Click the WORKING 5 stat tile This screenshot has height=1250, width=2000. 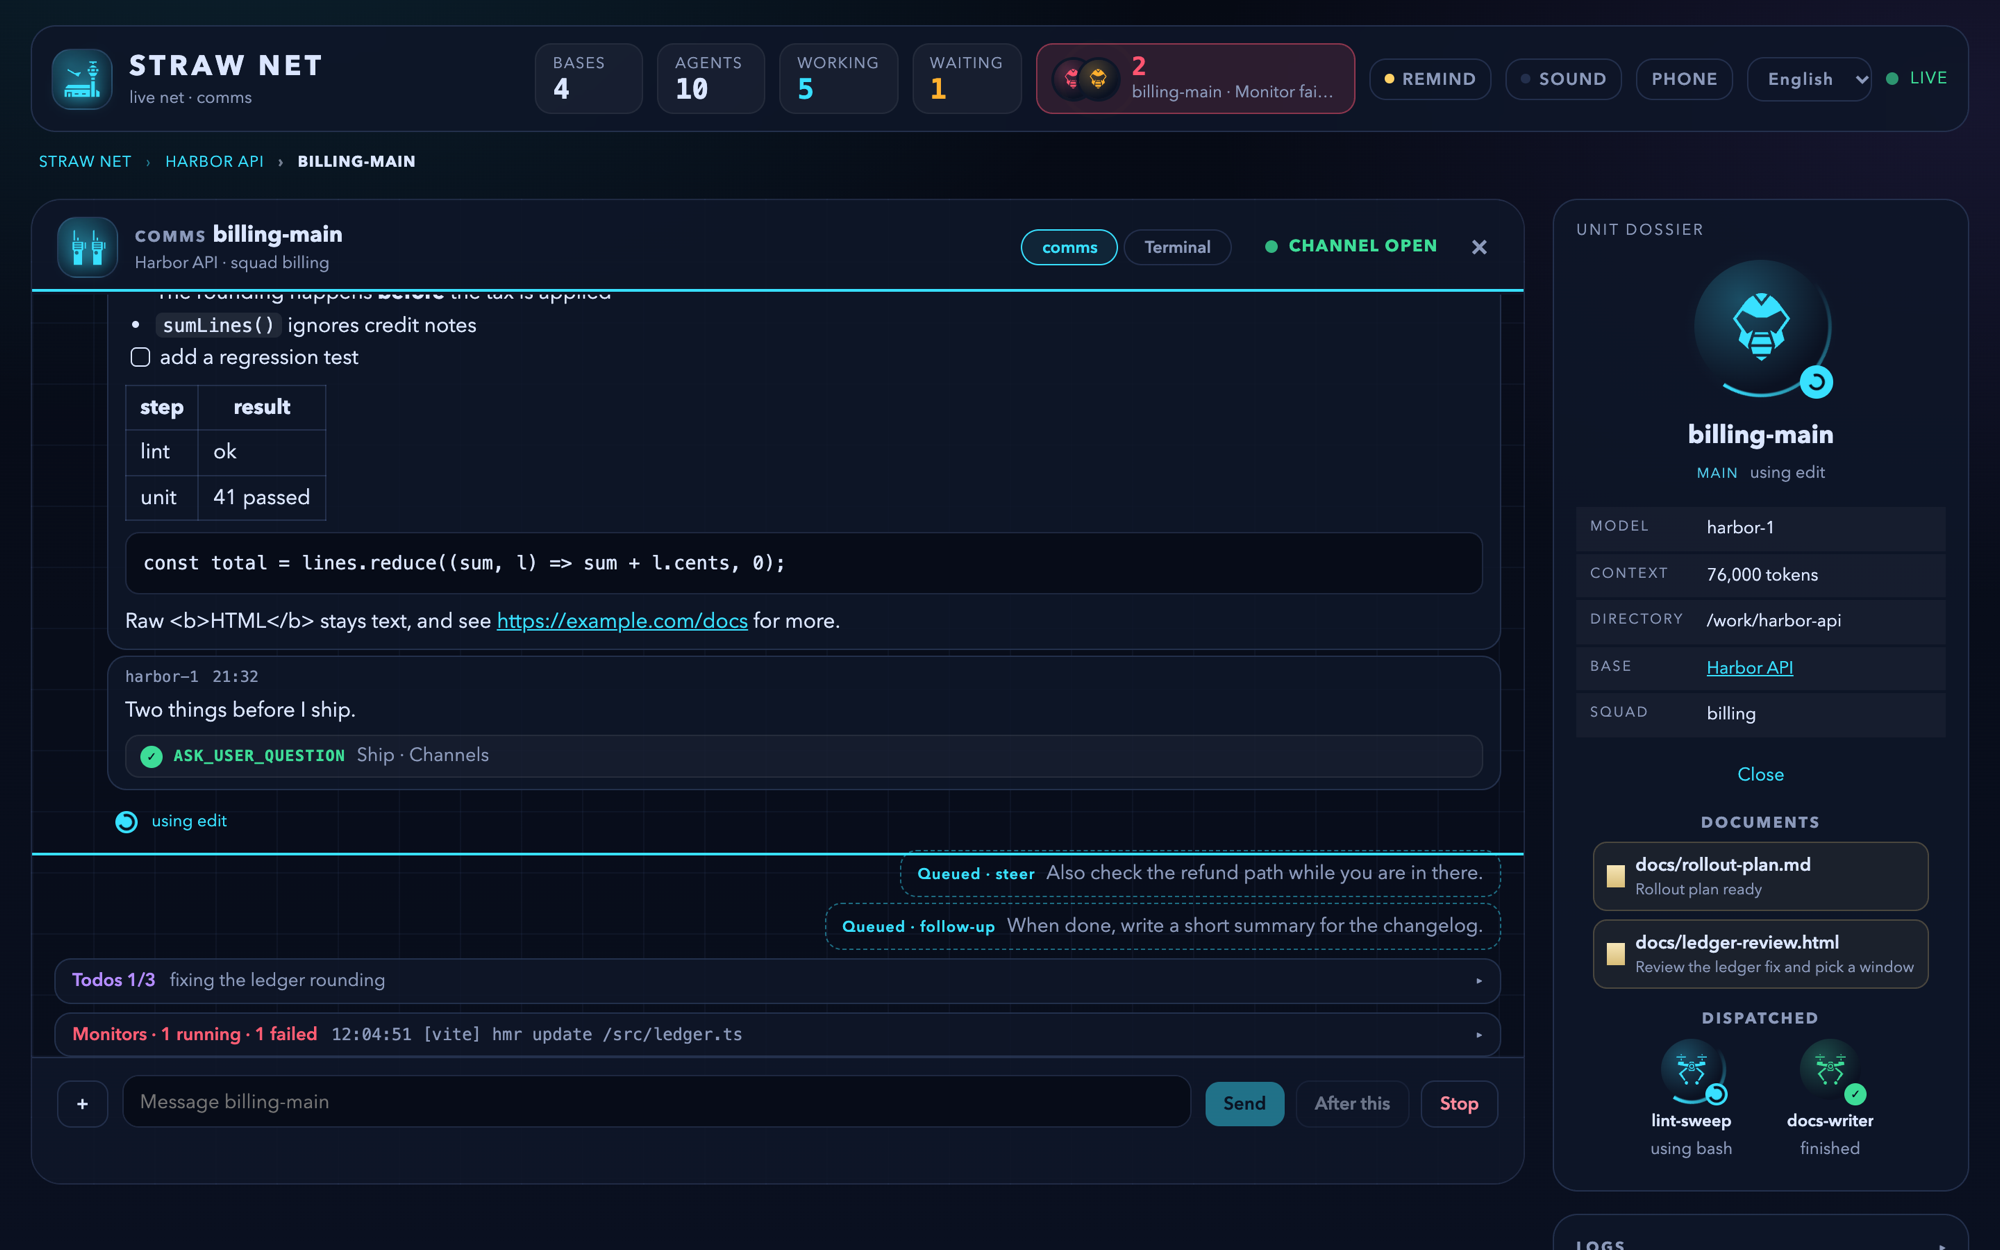[838, 79]
